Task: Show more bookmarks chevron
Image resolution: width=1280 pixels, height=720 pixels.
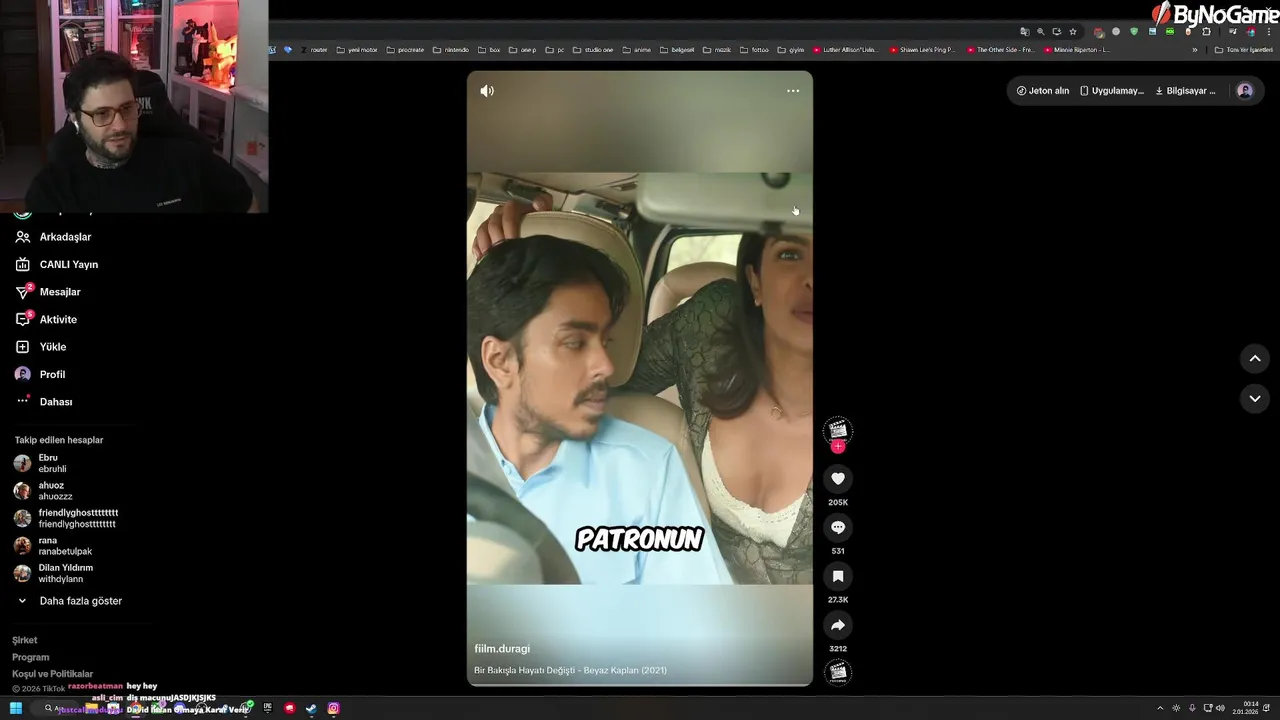Action: [x=1194, y=50]
